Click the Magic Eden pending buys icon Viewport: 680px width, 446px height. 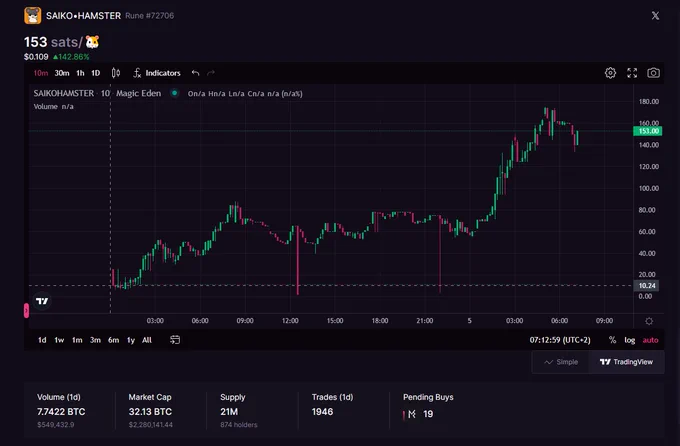pyautogui.click(x=412, y=414)
